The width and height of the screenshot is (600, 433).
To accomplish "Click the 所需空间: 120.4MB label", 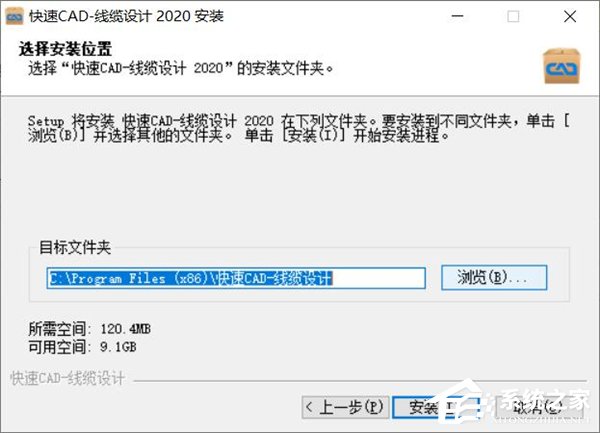I will (x=90, y=329).
